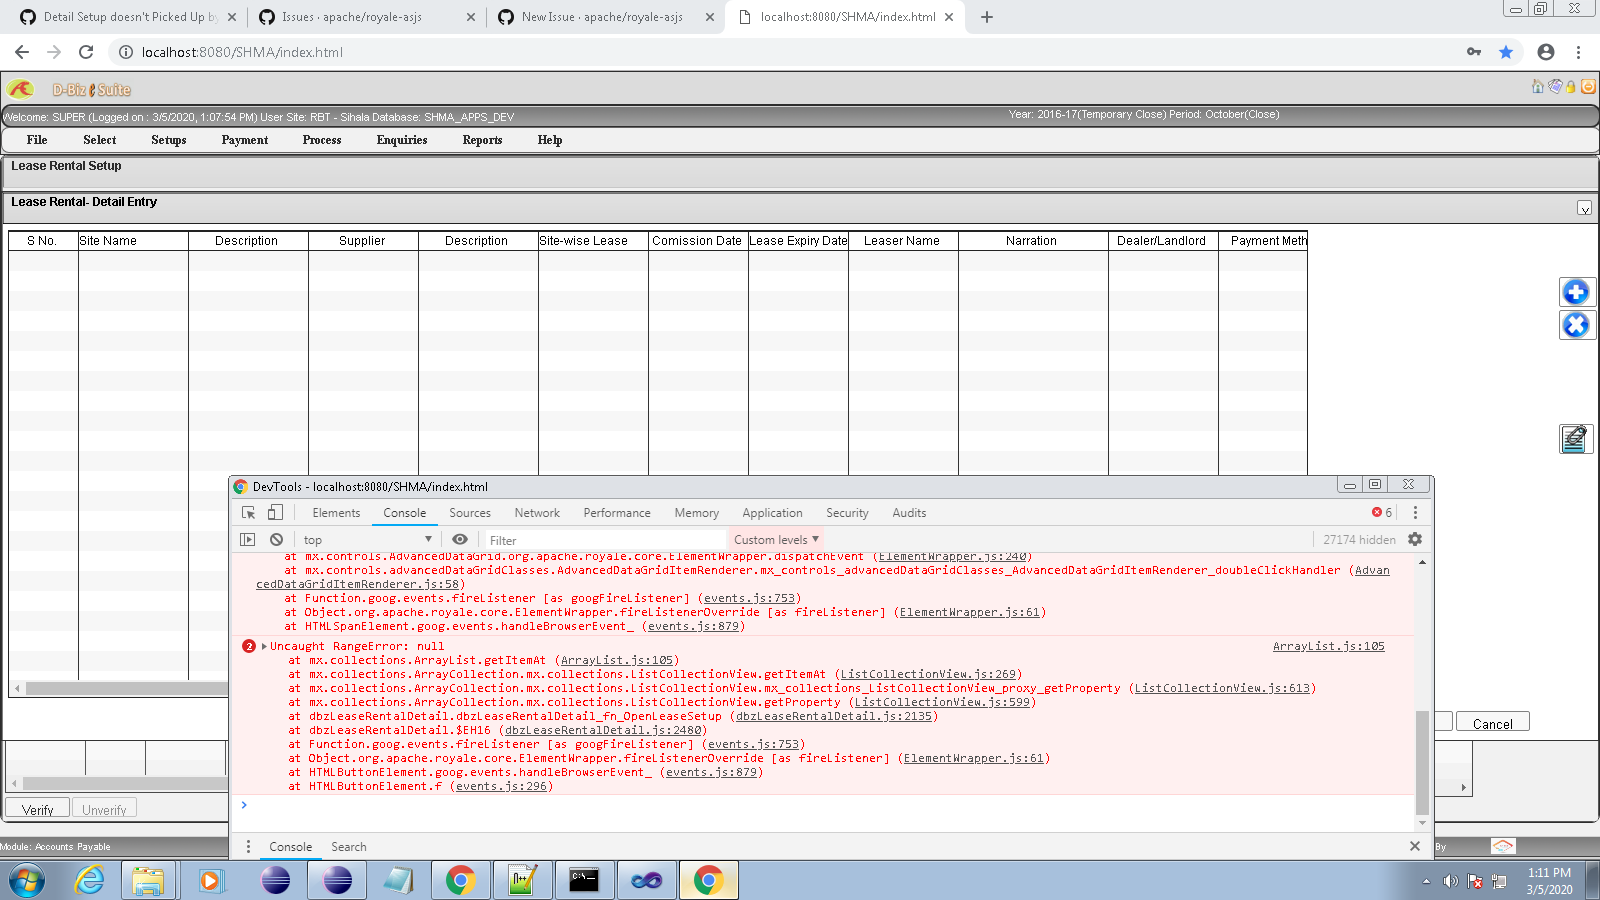The width and height of the screenshot is (1600, 900).
Task: Toggle the live expression eye icon
Action: pos(460,539)
